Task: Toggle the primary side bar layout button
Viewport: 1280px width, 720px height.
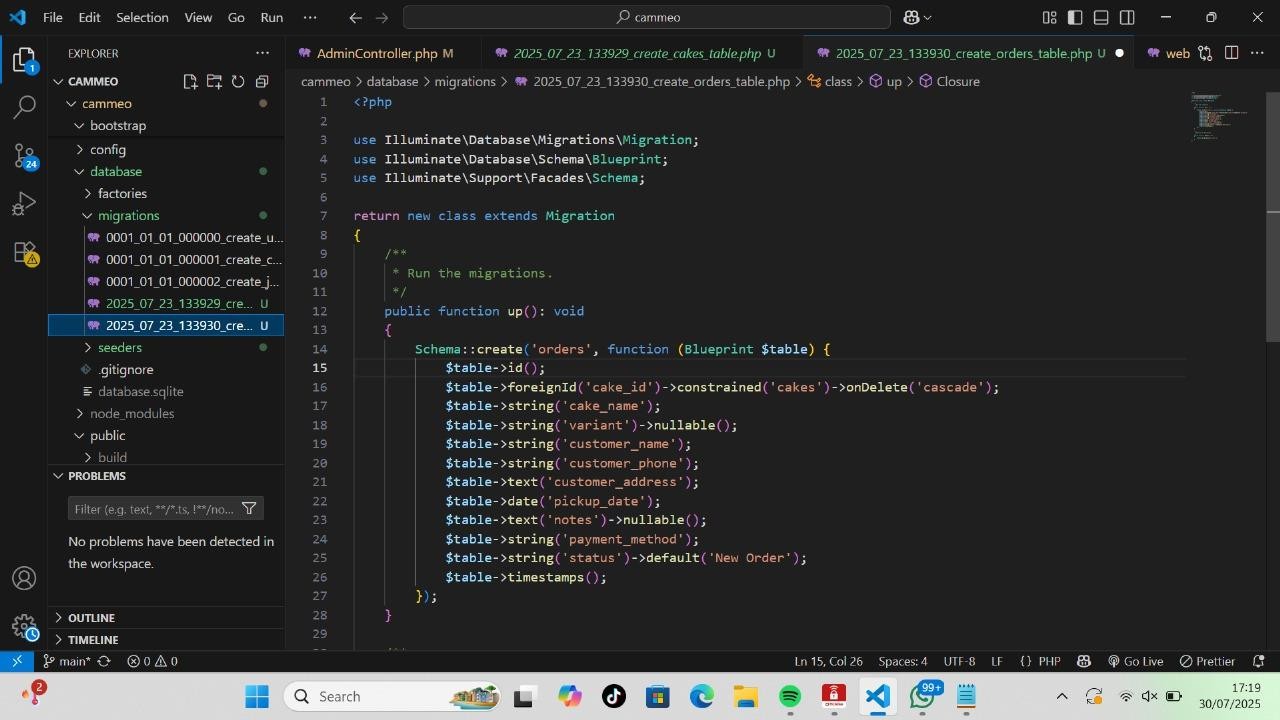Action: (x=1075, y=17)
